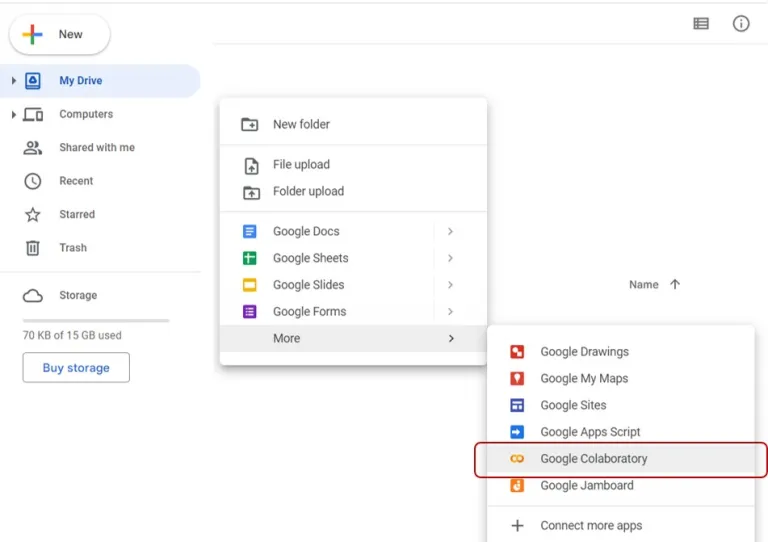Open the Google Forms submenu chevron
The image size is (768, 542).
(450, 311)
